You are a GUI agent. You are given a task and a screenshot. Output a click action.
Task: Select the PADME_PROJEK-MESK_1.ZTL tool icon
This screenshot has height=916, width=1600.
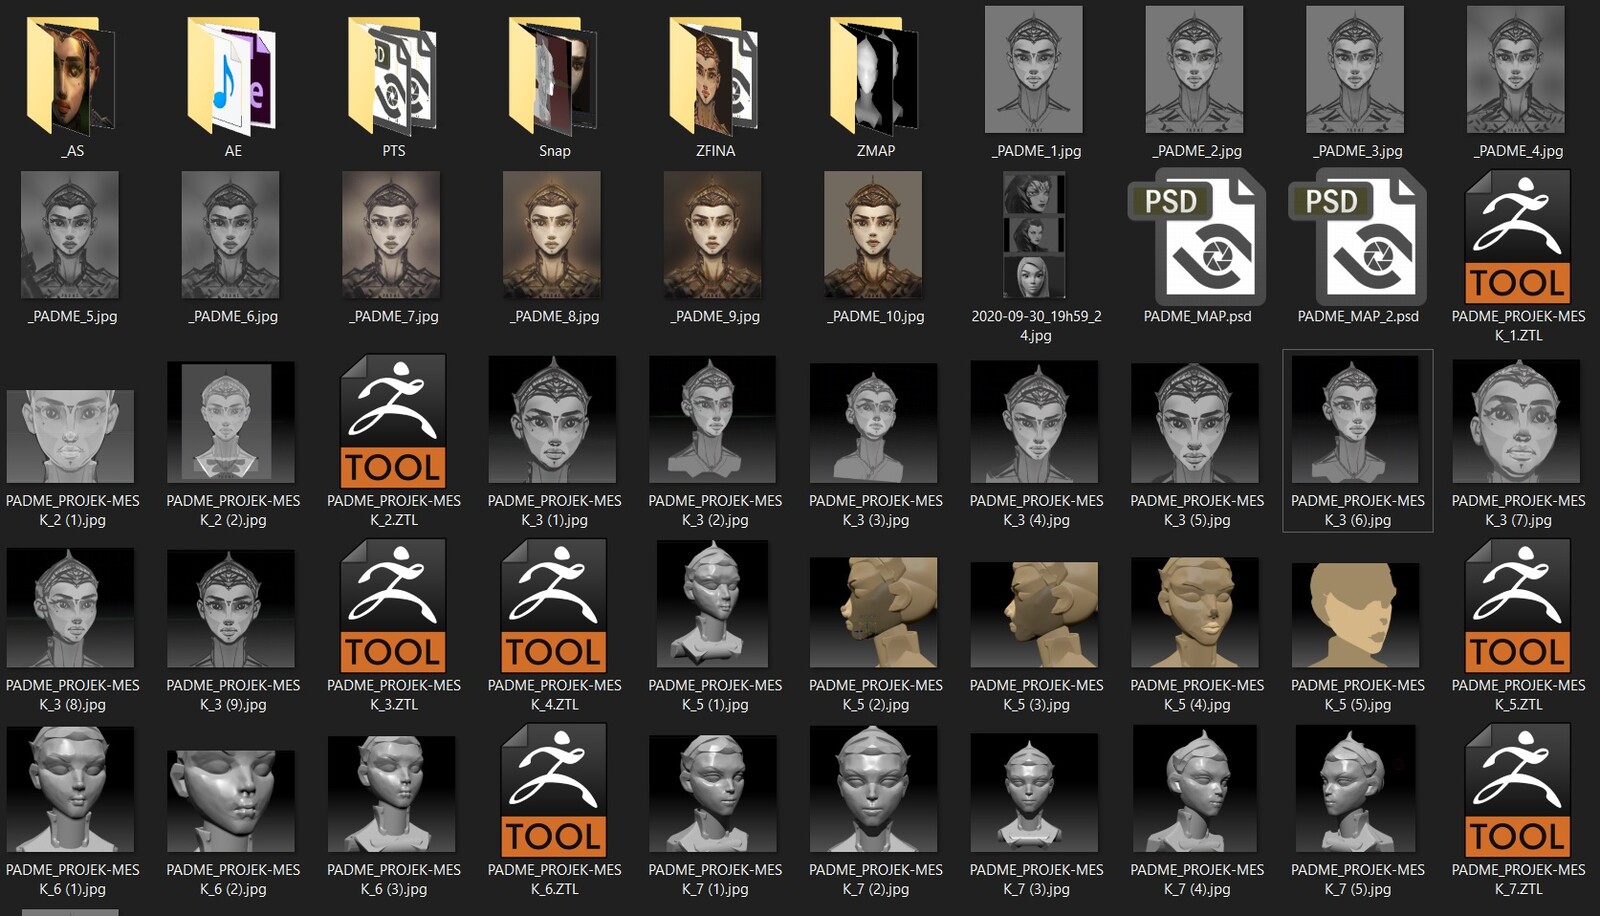[x=1518, y=237]
